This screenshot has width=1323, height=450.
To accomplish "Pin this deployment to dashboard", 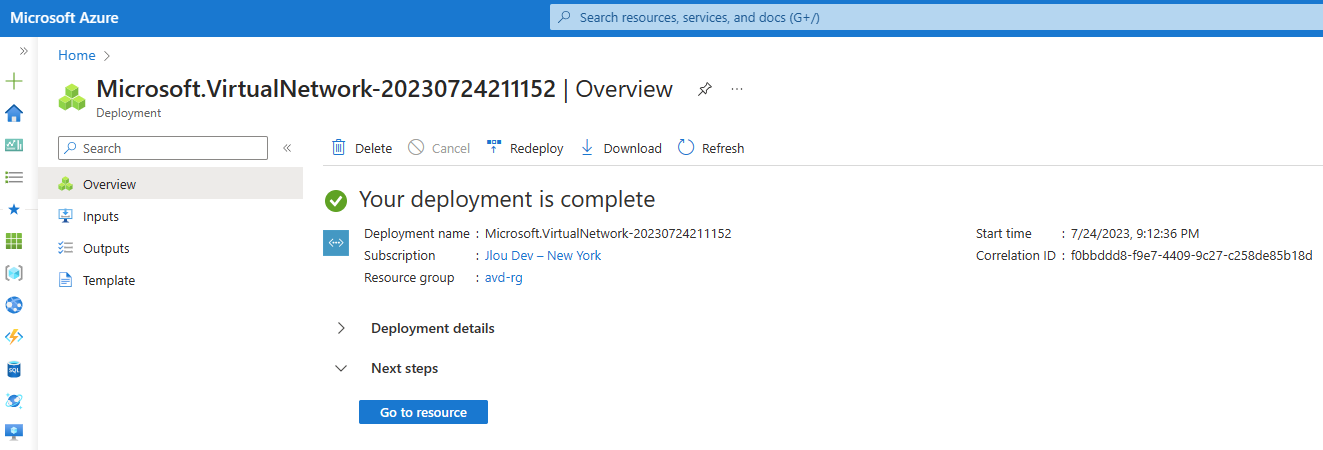I will (x=705, y=89).
